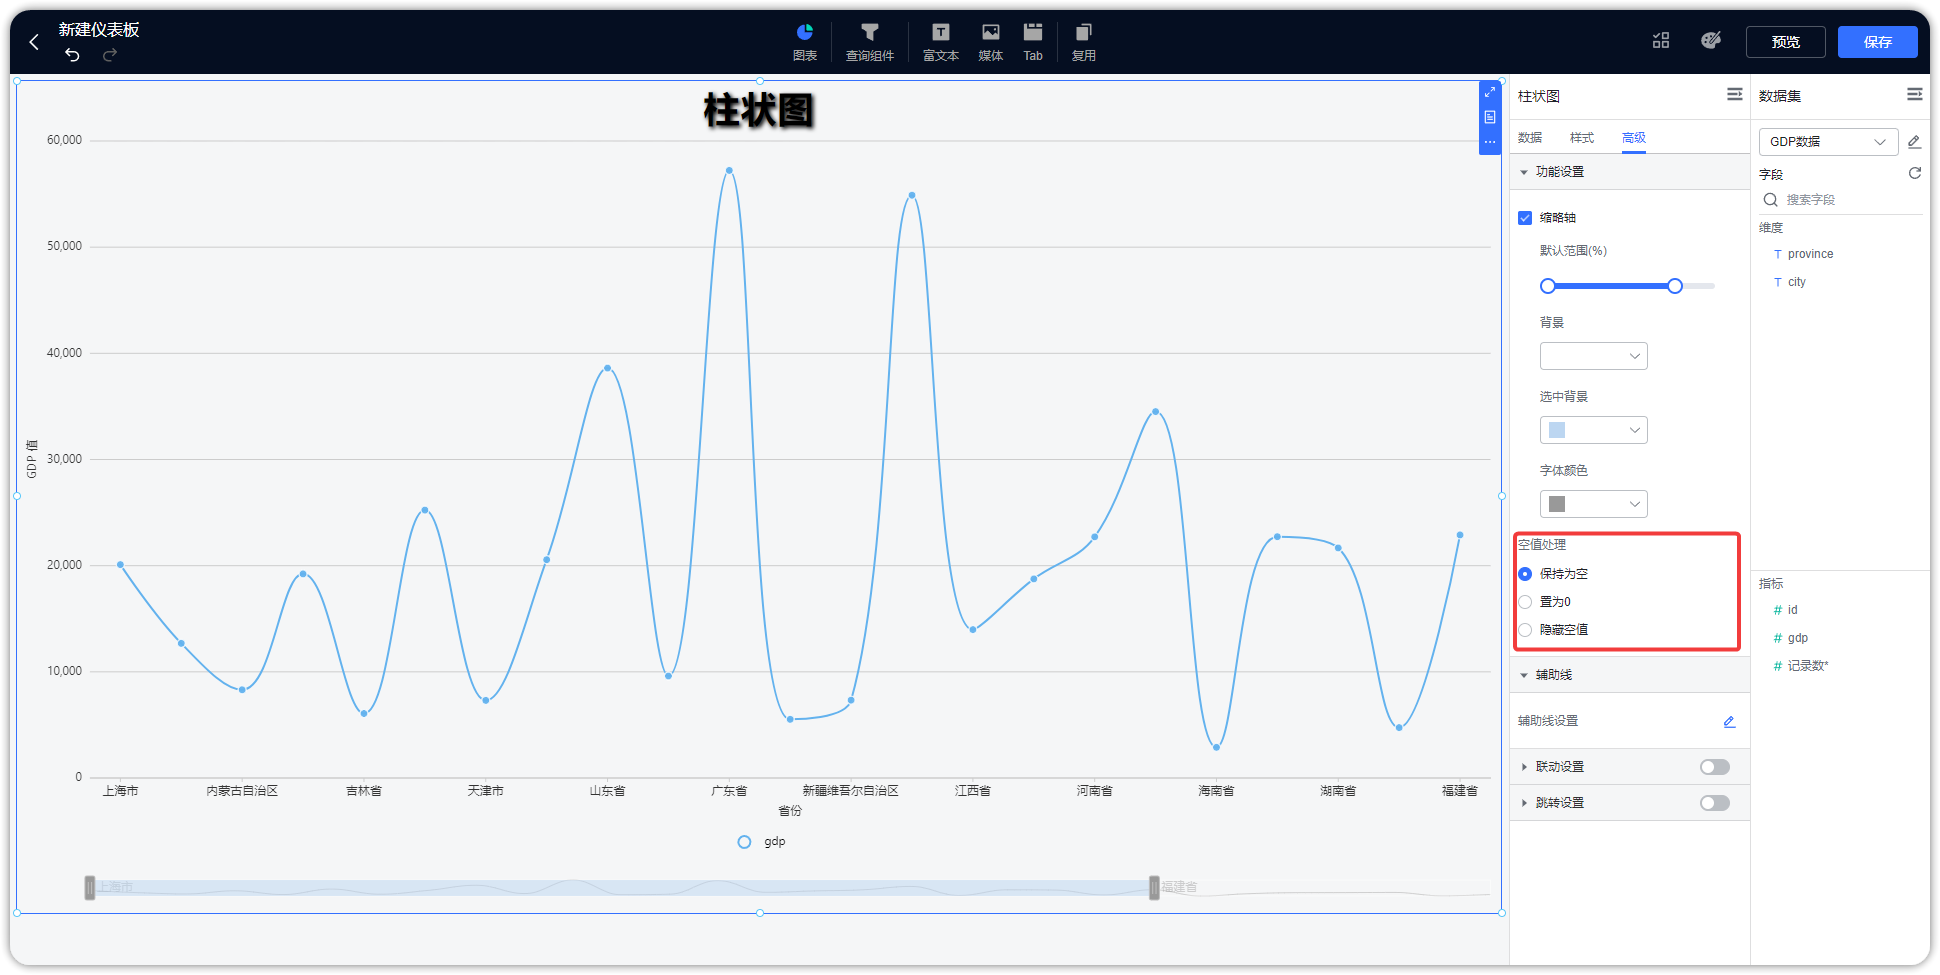This screenshot has width=1940, height=975.
Task: Select the id metric field
Action: pos(1792,610)
